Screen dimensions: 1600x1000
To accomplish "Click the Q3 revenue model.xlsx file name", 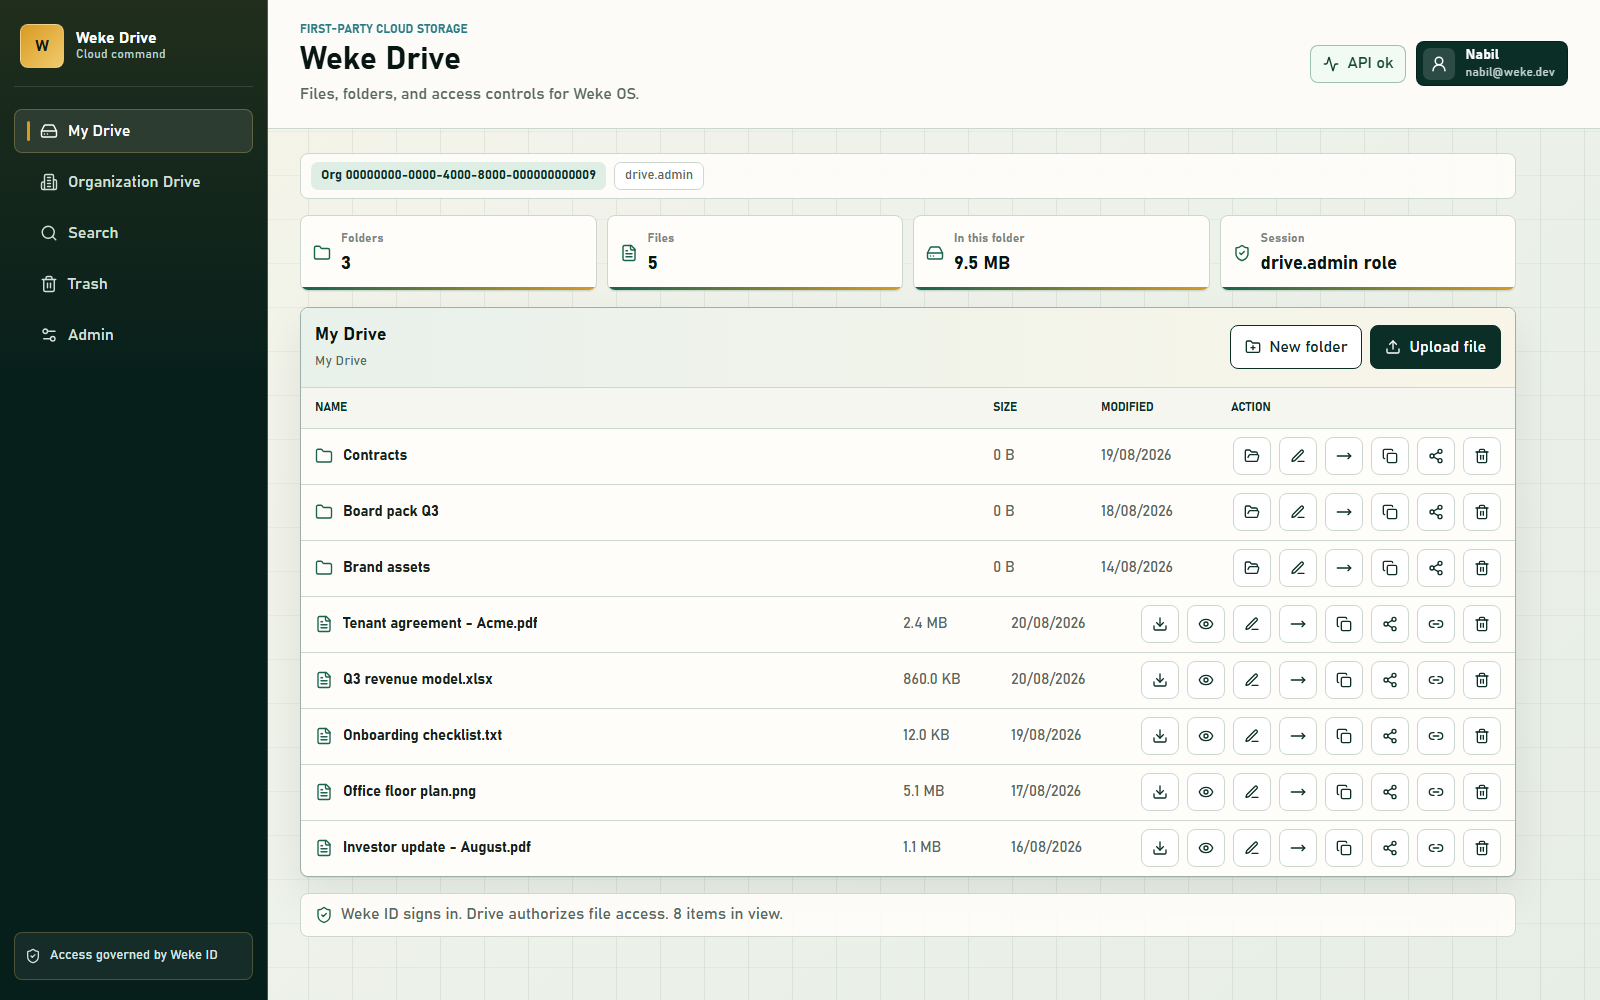I will pos(418,679).
